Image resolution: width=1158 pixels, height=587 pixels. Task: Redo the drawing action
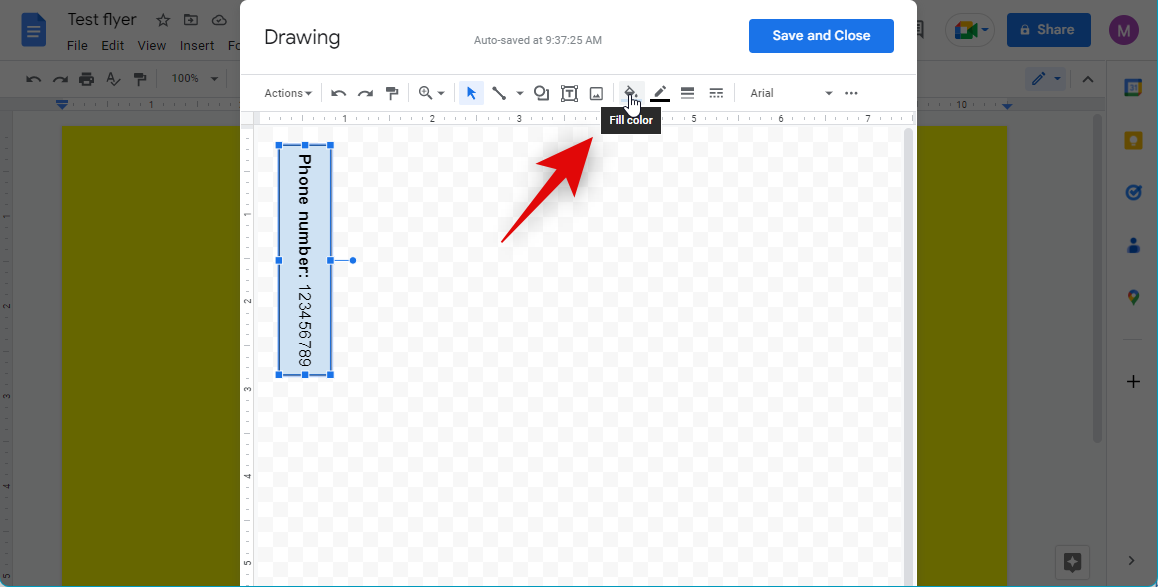[x=365, y=93]
